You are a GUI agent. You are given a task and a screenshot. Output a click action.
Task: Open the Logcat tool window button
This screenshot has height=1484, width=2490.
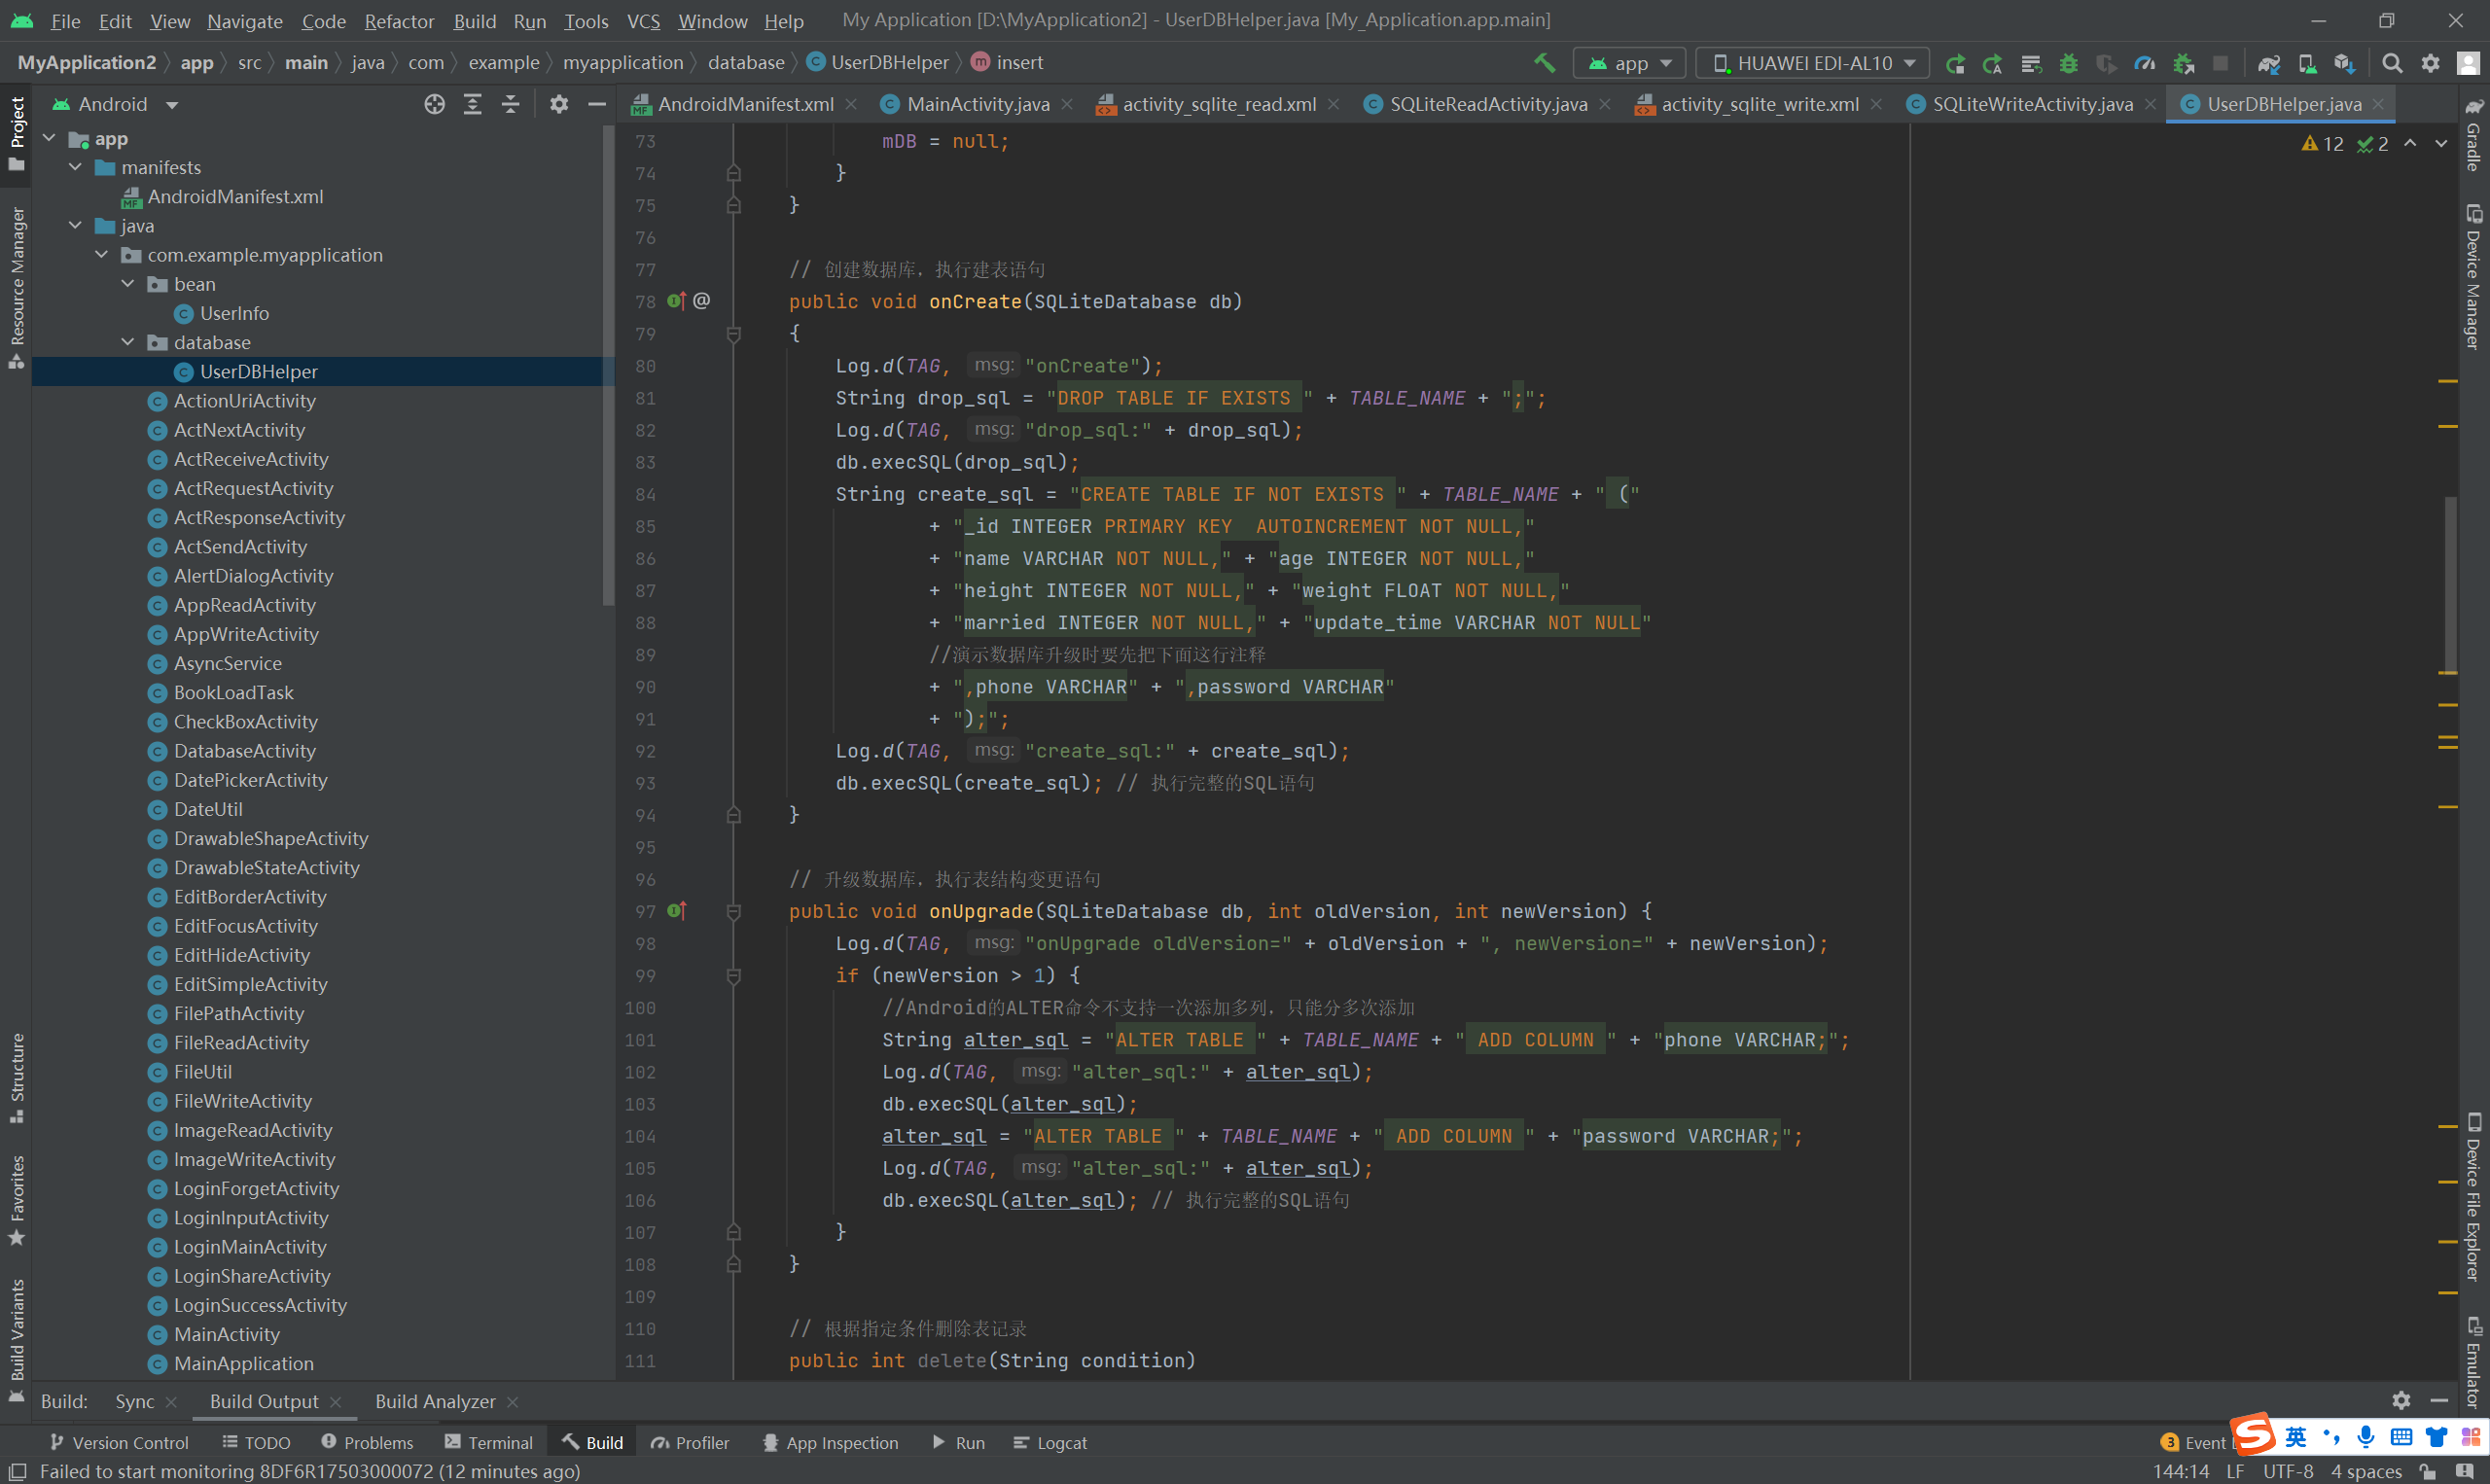click(1049, 1442)
